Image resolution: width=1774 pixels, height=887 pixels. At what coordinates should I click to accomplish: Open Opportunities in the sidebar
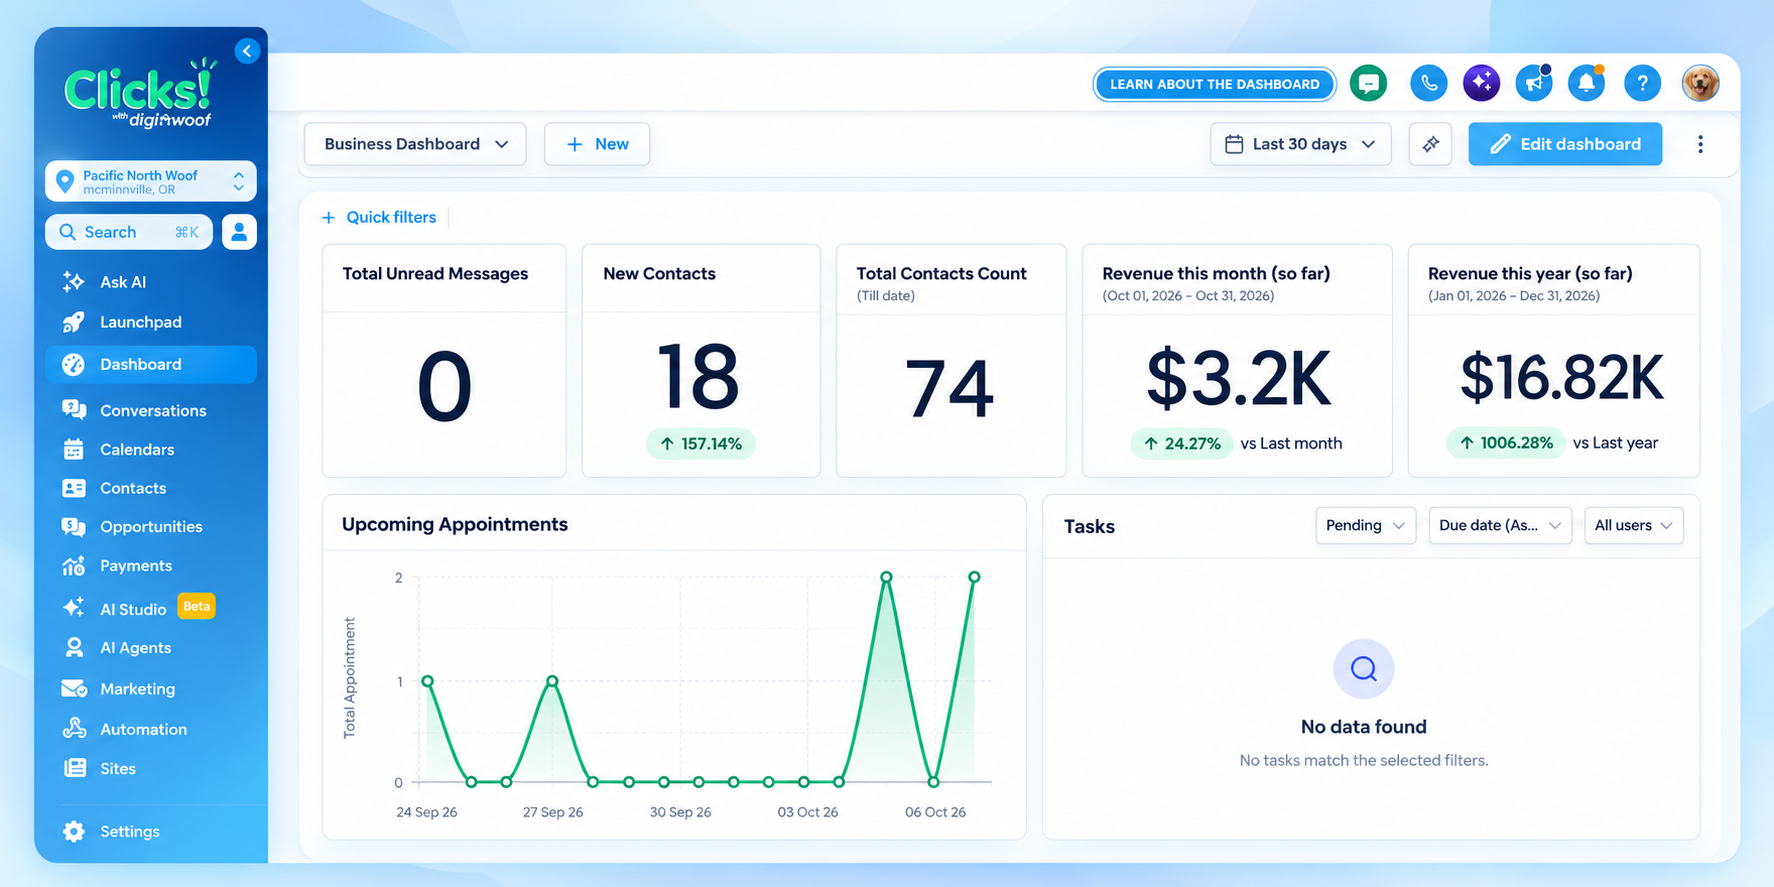click(150, 527)
